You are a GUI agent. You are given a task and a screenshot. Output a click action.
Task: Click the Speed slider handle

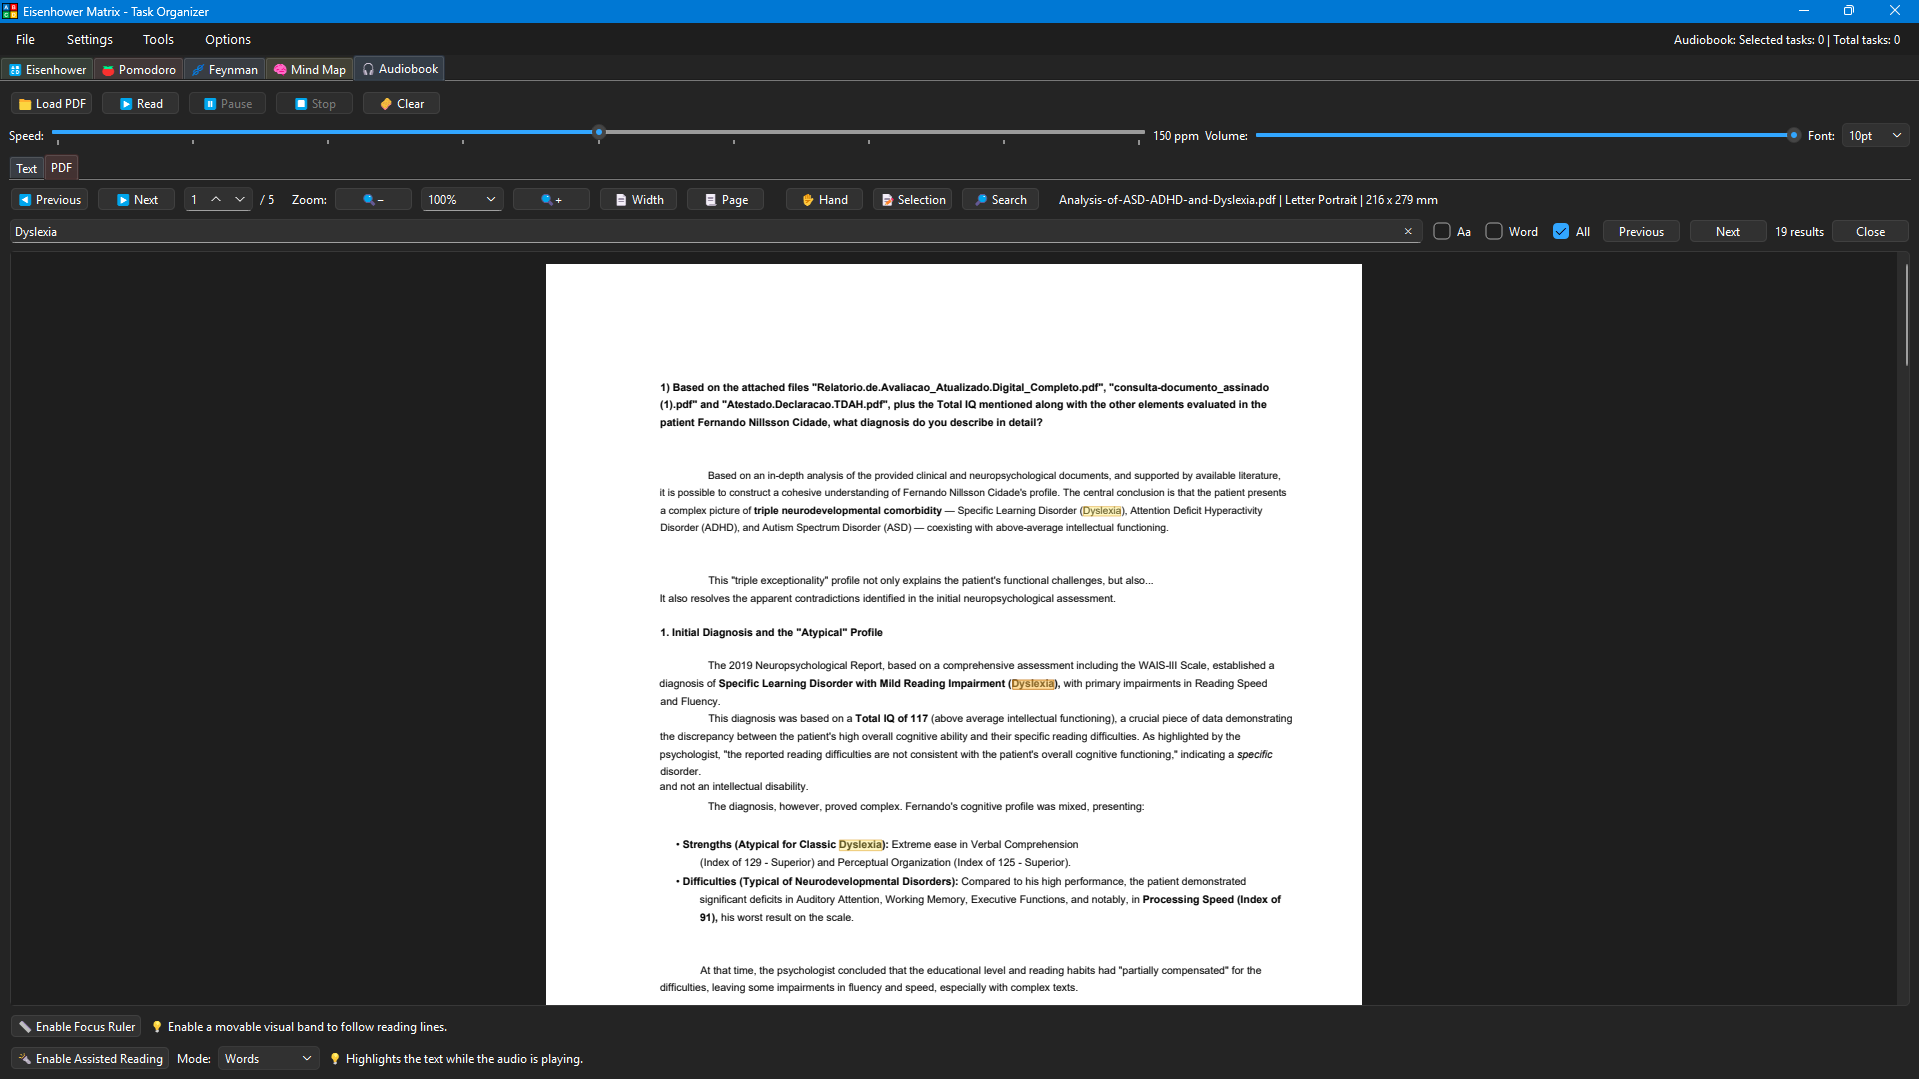pos(599,132)
